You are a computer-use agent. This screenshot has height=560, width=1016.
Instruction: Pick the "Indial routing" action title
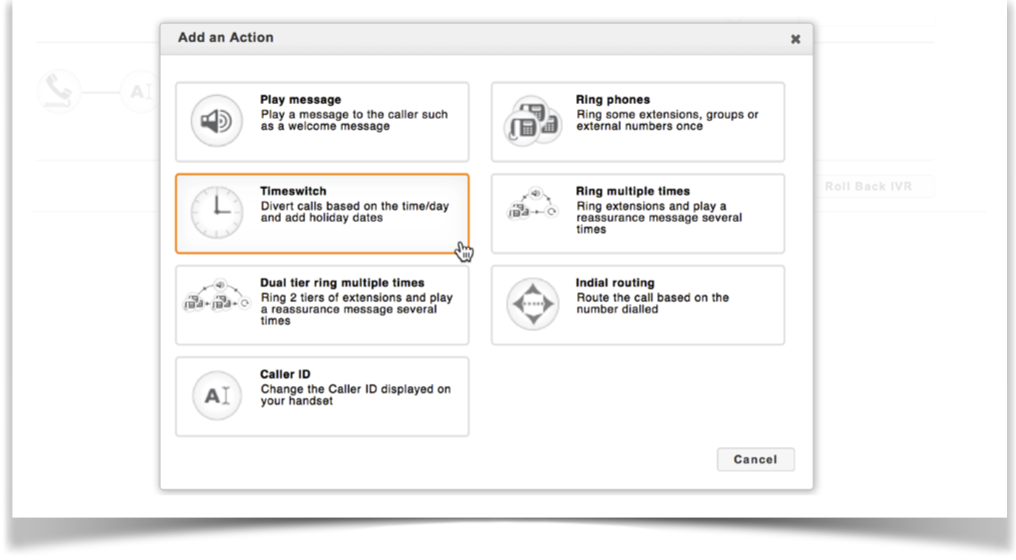[614, 283]
